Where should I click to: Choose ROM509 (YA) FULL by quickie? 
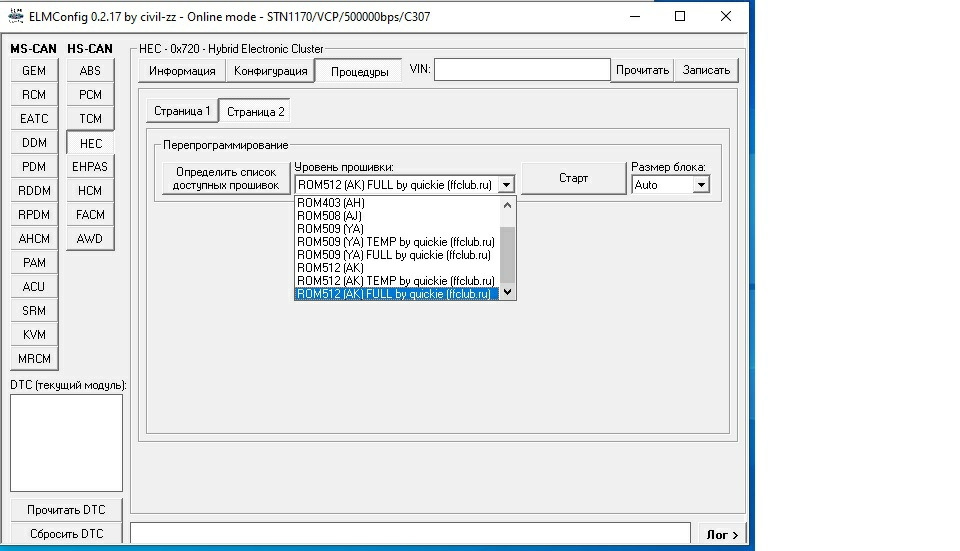(x=397, y=255)
